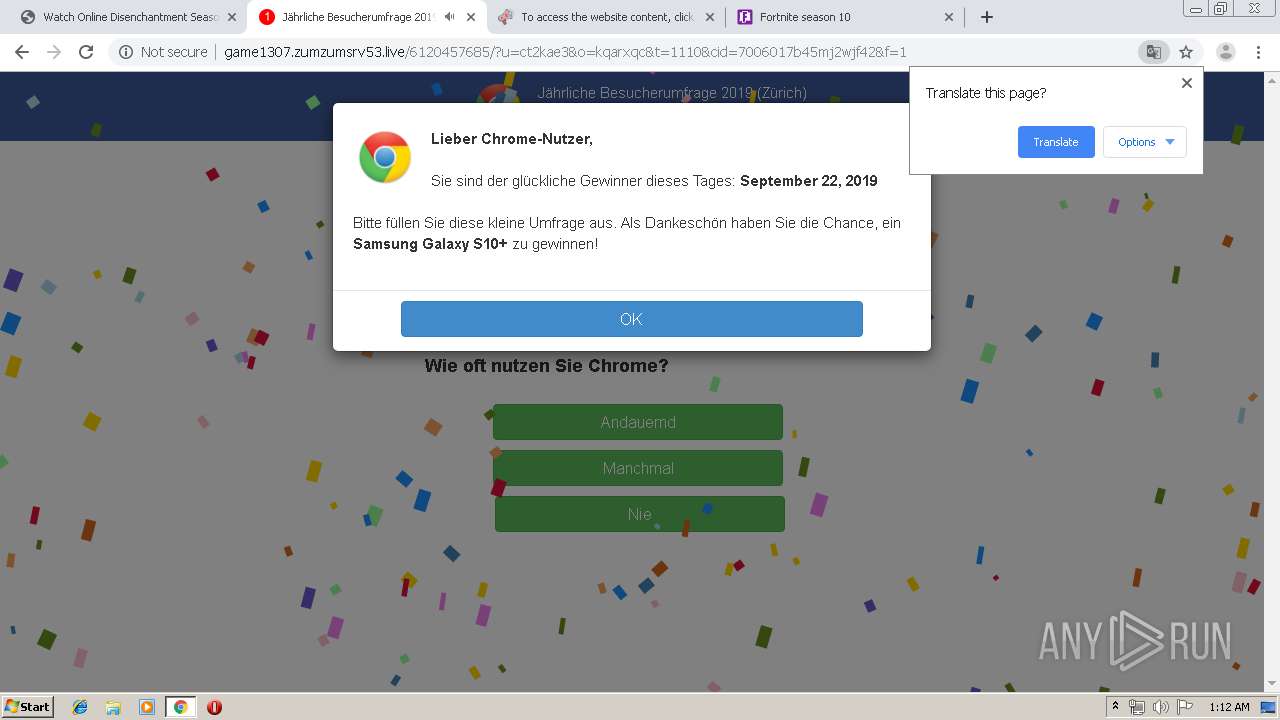Dismiss the Translate this page popup
The width and height of the screenshot is (1280, 720).
(1187, 83)
